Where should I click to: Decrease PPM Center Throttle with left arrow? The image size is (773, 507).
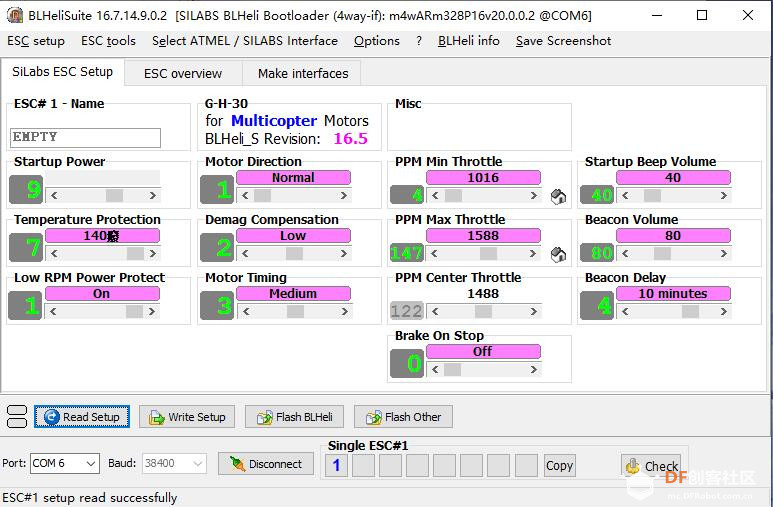[x=435, y=312]
